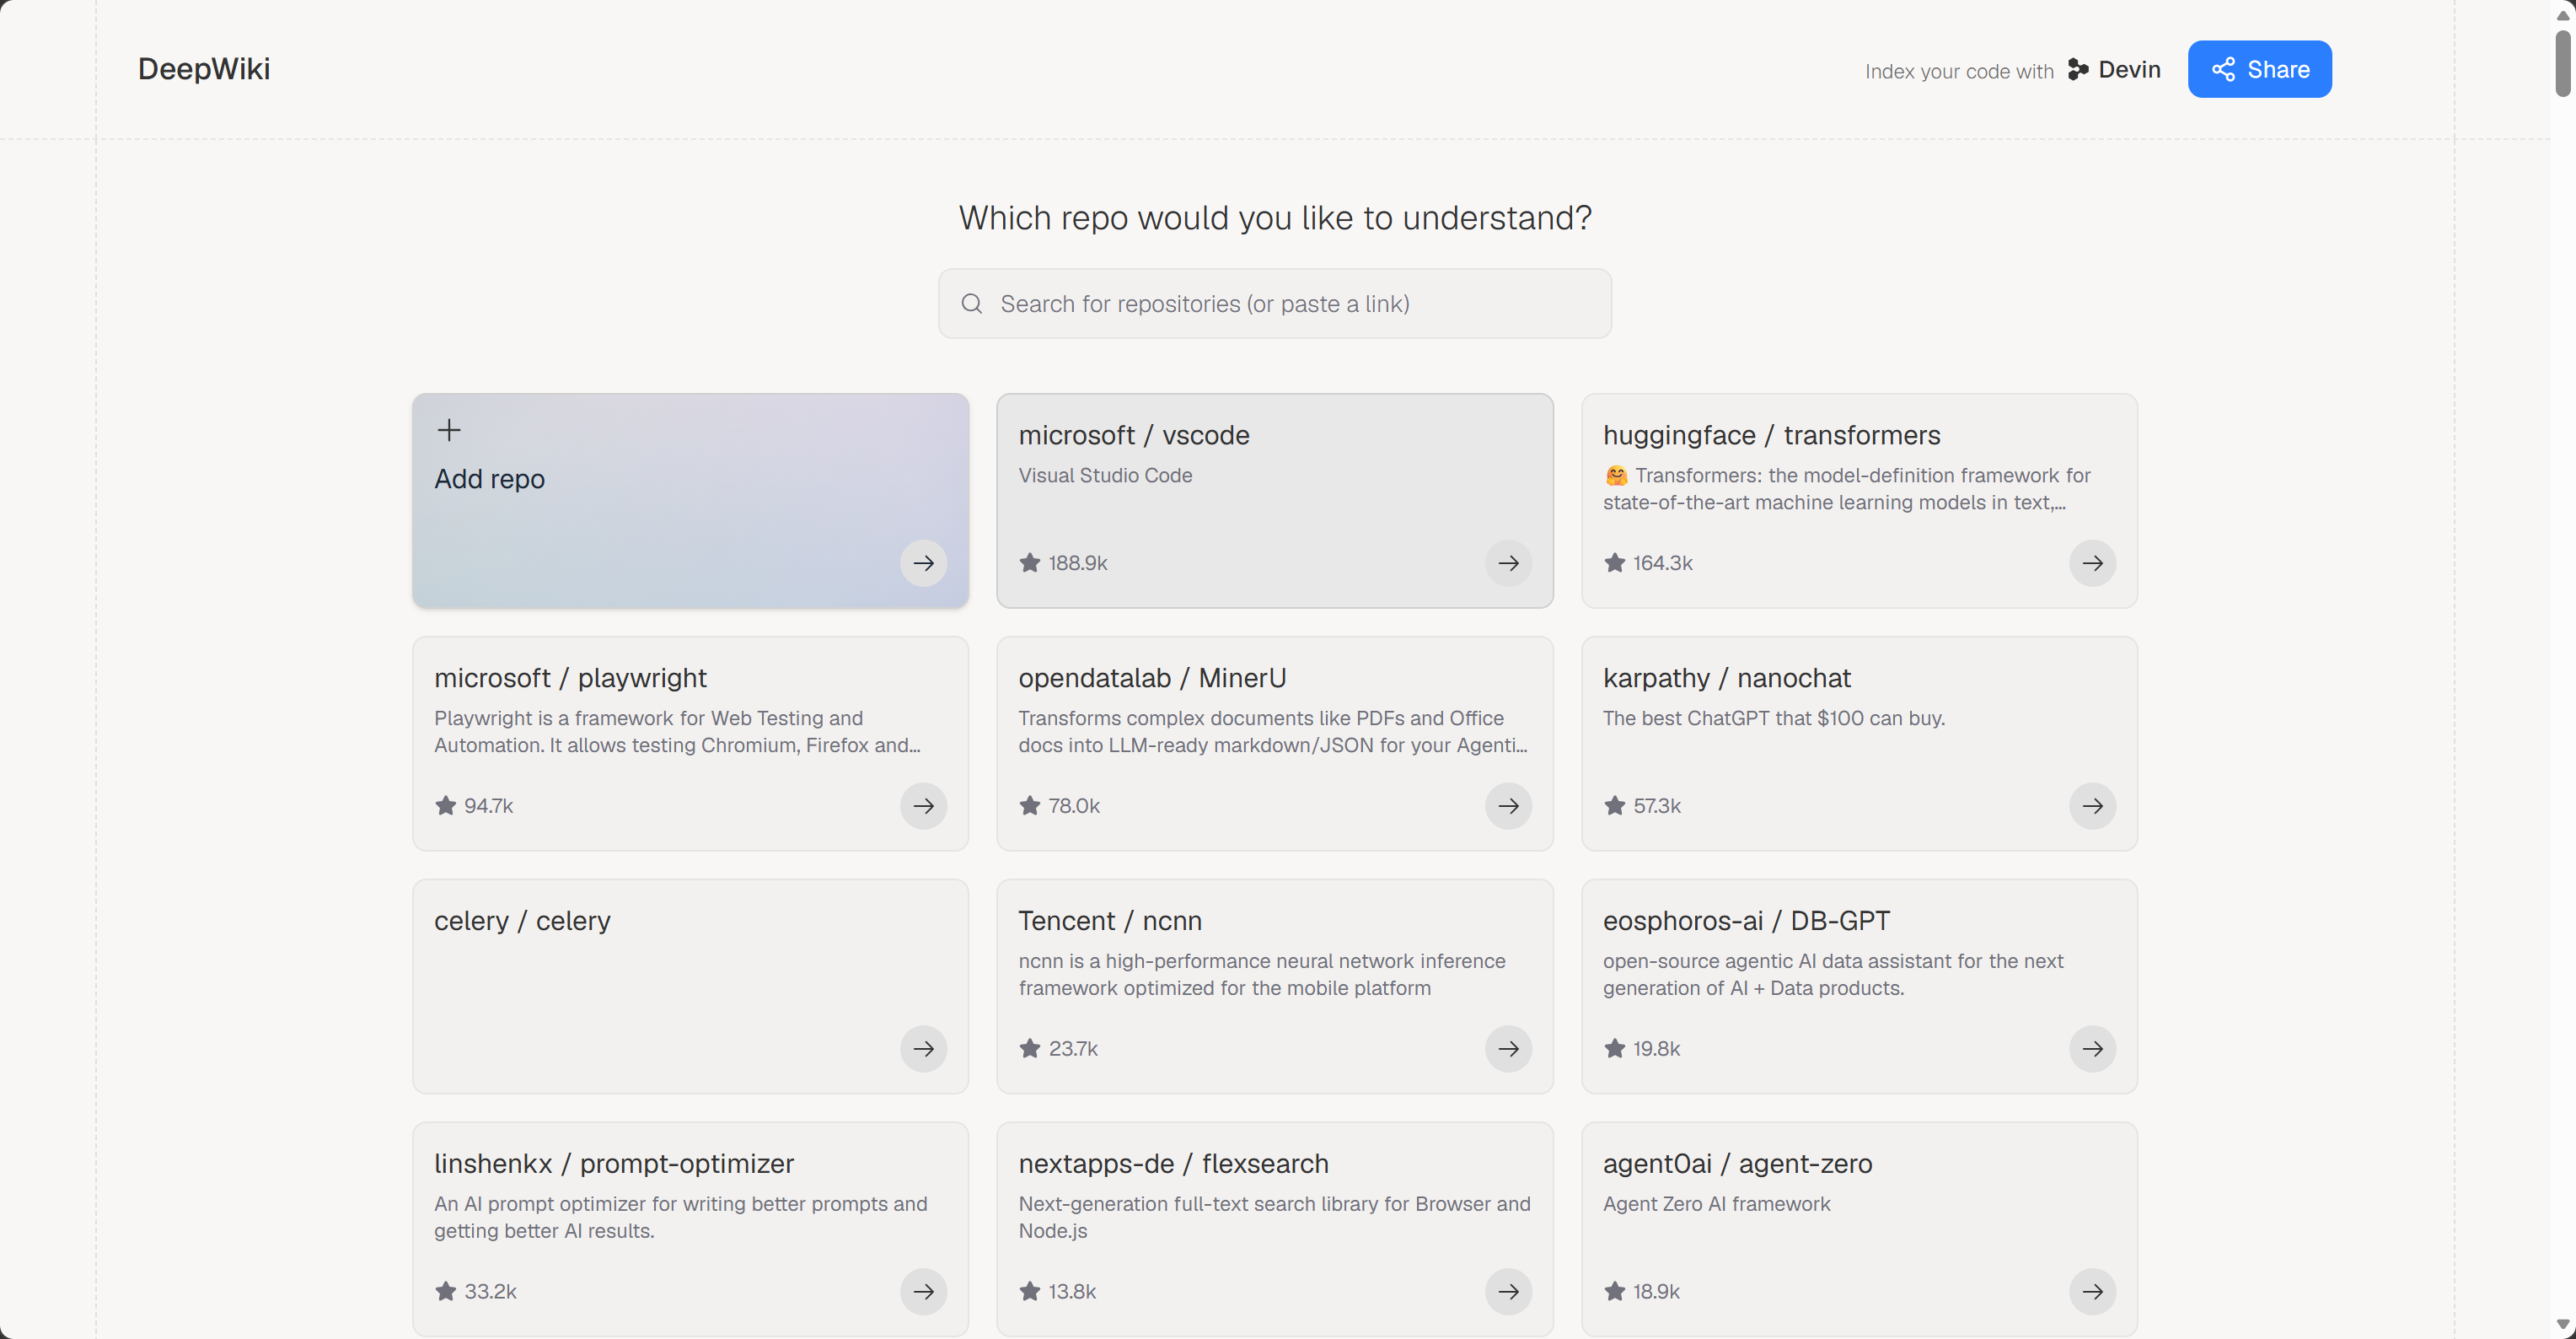Viewport: 2576px width, 1339px height.
Task: Open the microsoft / vscode title
Action: pyautogui.click(x=1134, y=435)
